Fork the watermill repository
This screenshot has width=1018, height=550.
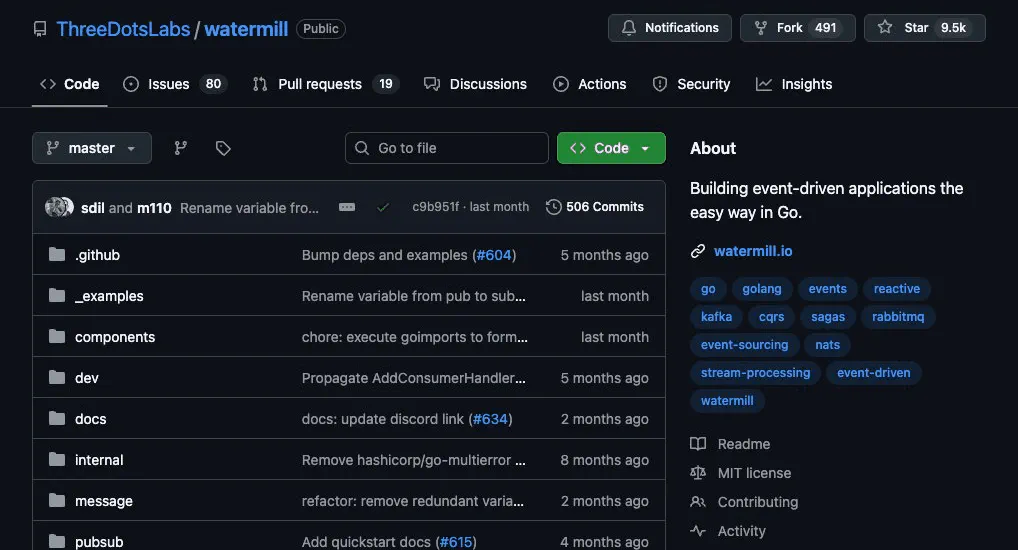(x=796, y=28)
